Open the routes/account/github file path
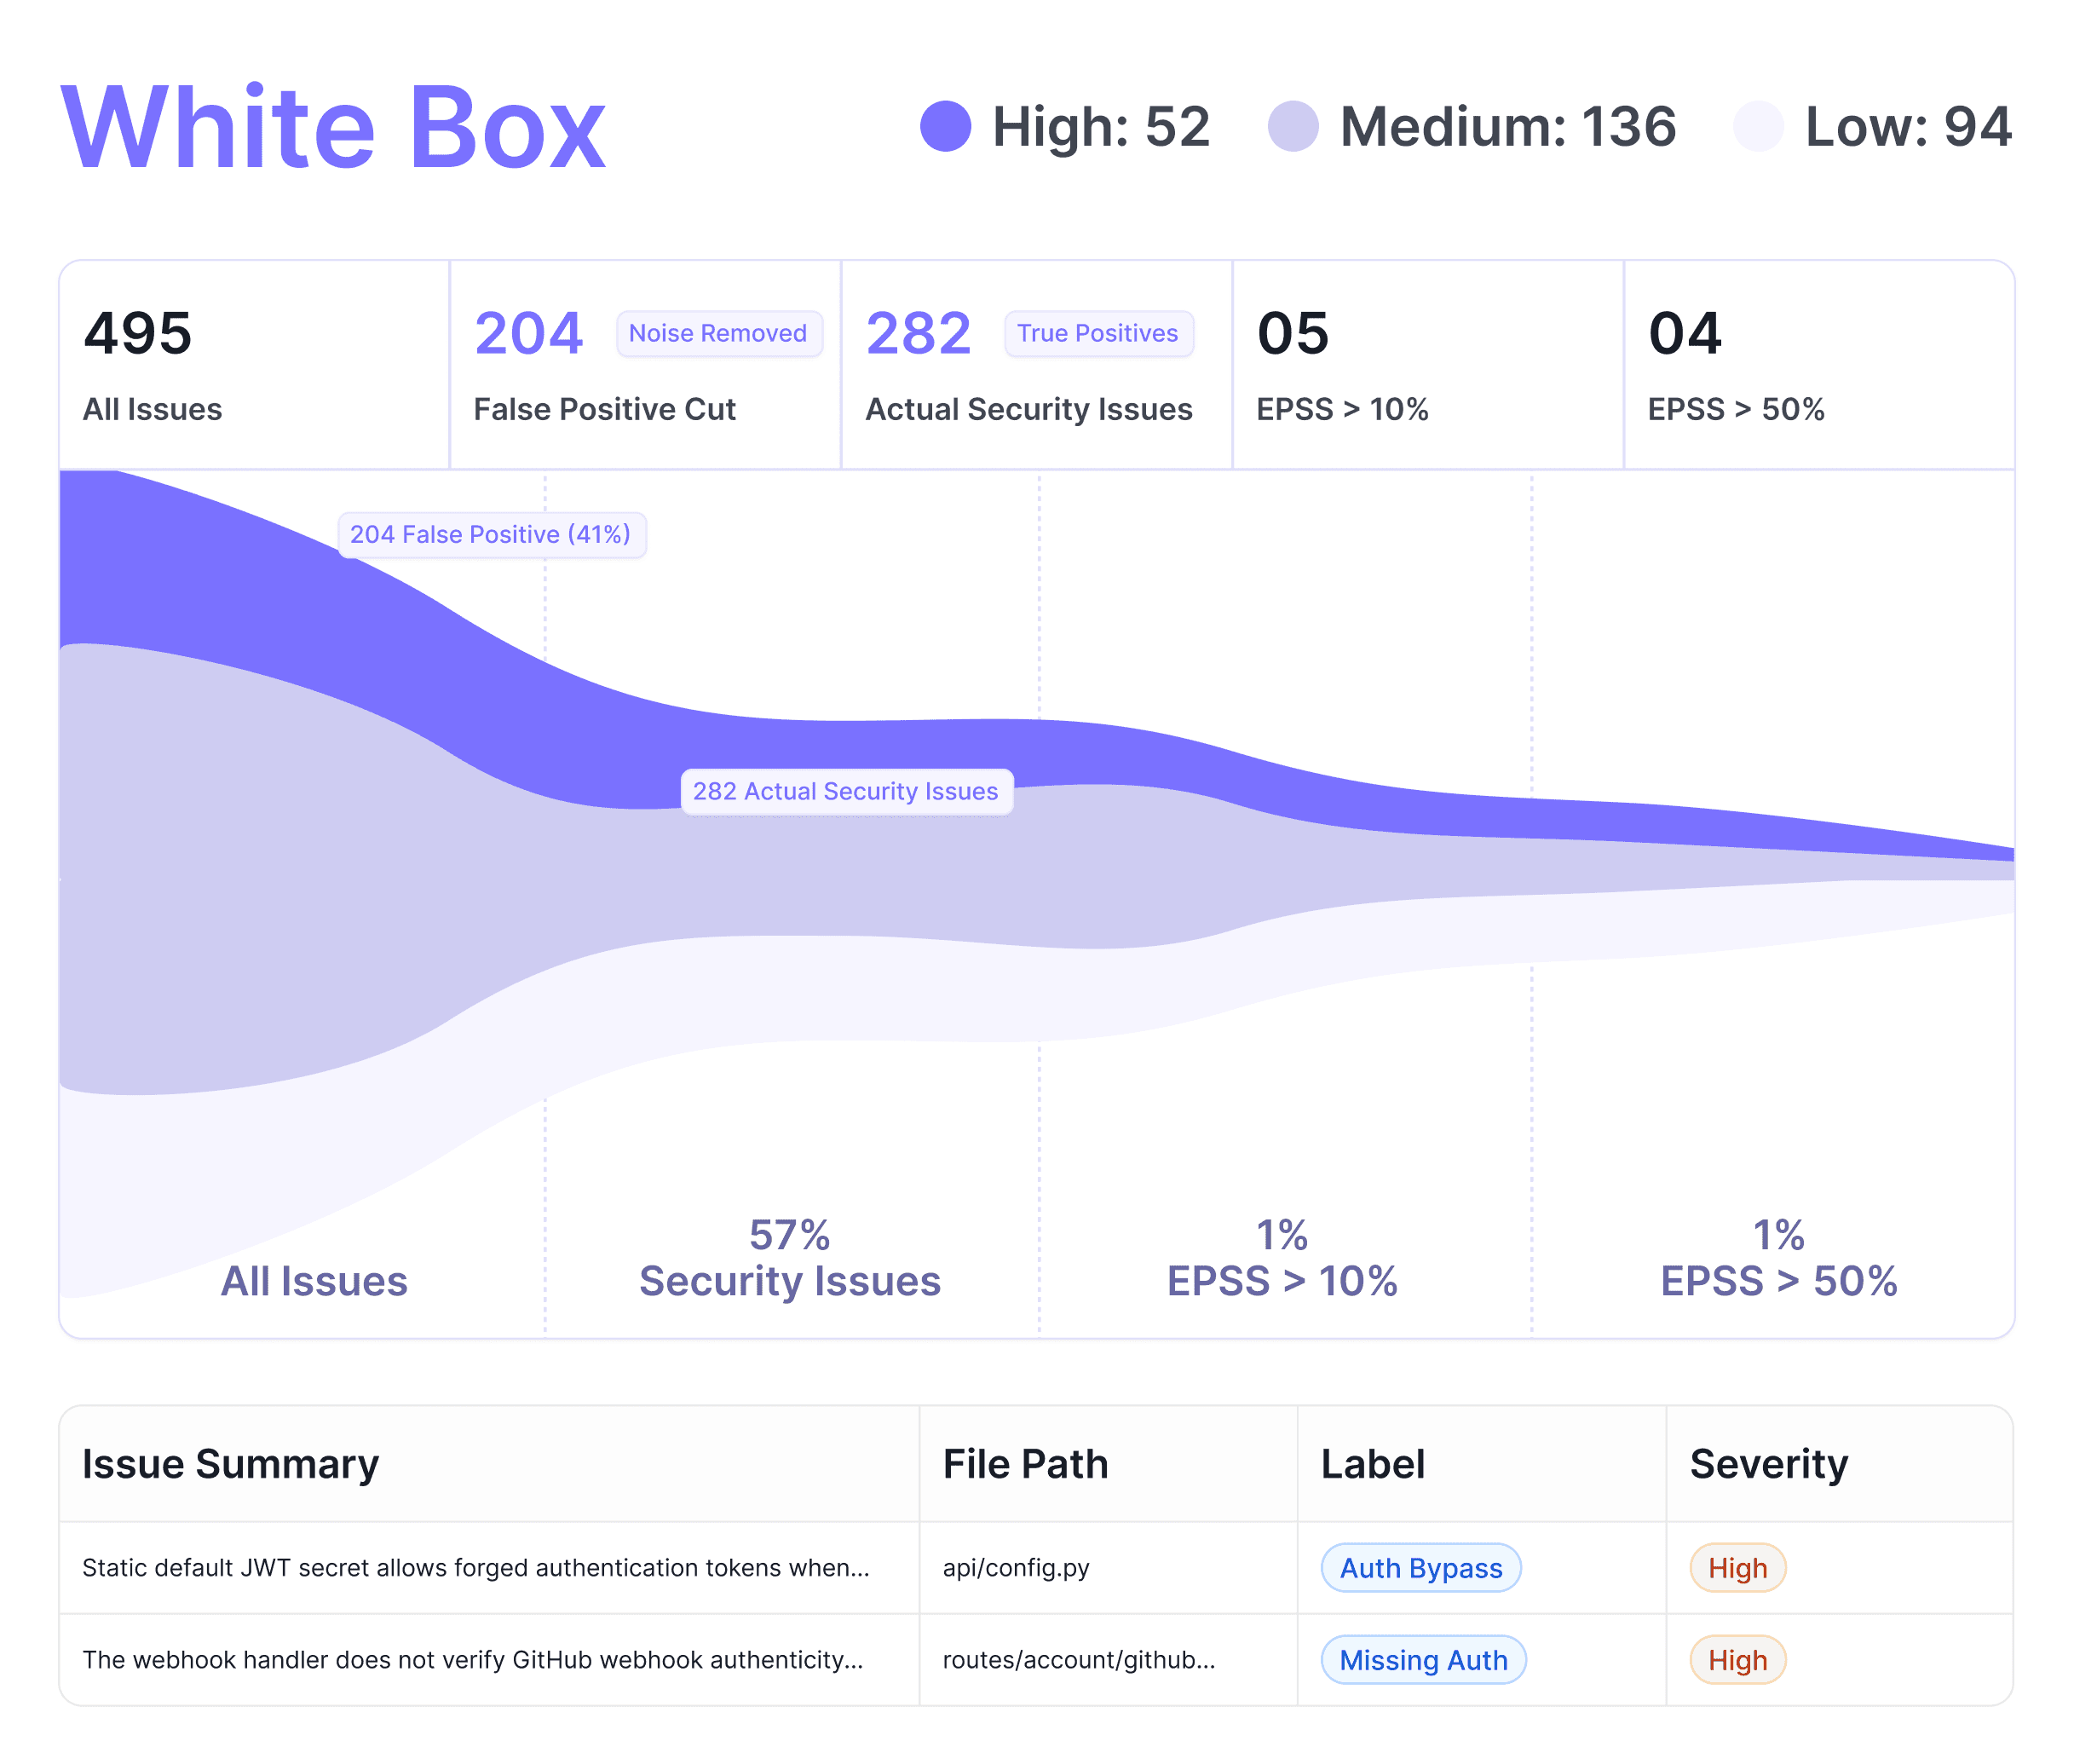 pyautogui.click(x=1078, y=1660)
